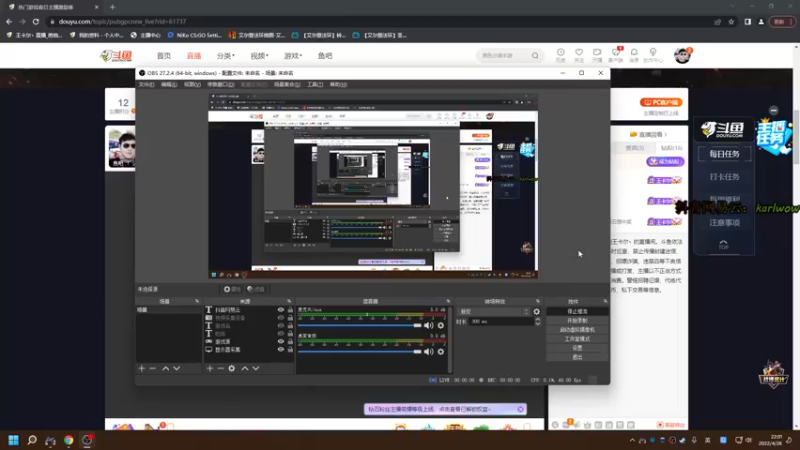Screen dimensions: 800x450
Task: Click the 属性 gear button above the docks
Action: click(x=232, y=289)
